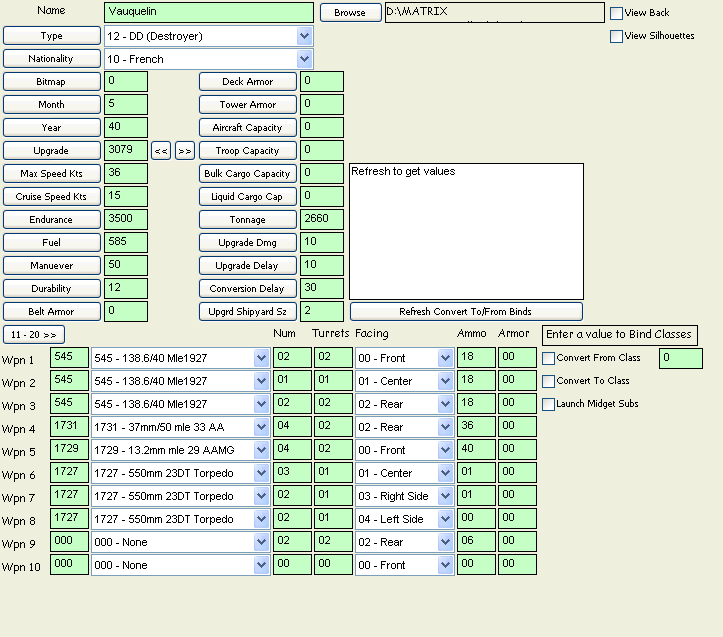This screenshot has height=637, width=723.
Task: Click the D:\MATRIX path field
Action: (495, 12)
